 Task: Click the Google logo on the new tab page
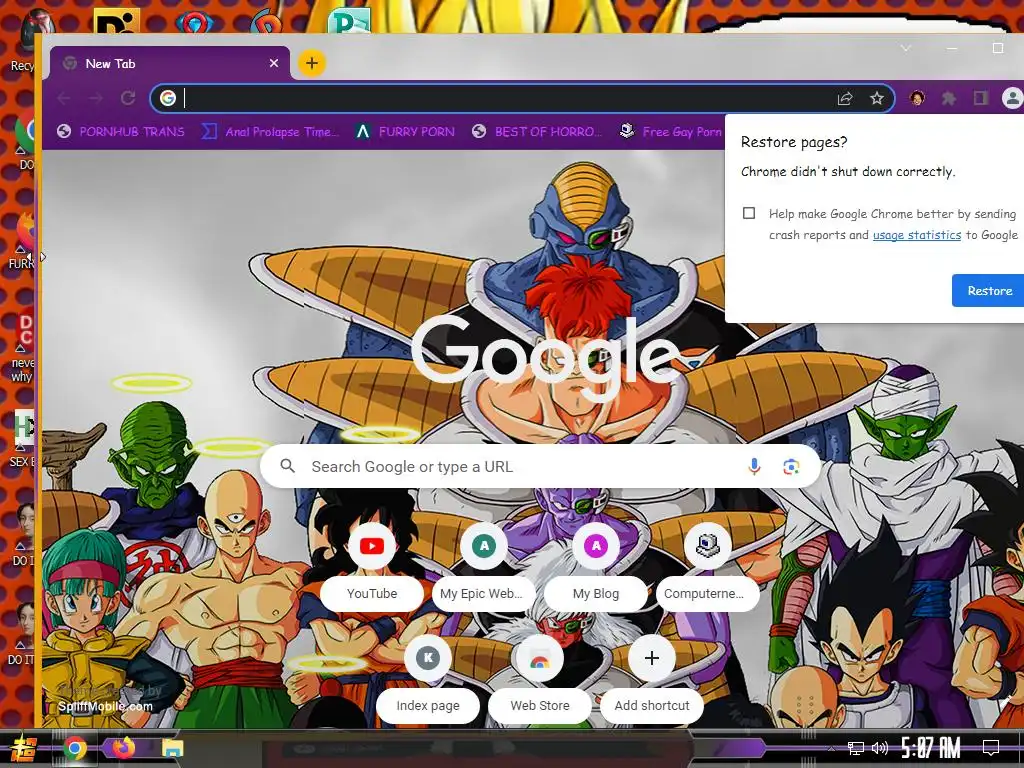tap(546, 357)
